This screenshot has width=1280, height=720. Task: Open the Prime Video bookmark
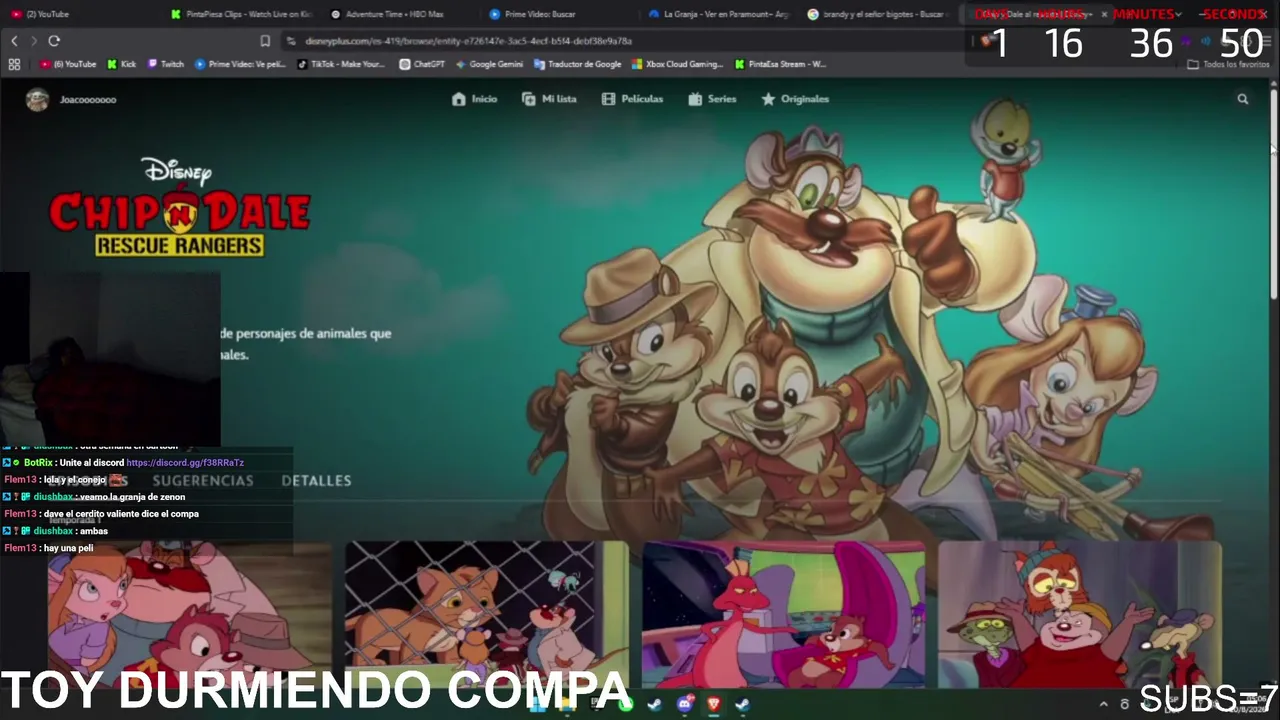(x=240, y=64)
